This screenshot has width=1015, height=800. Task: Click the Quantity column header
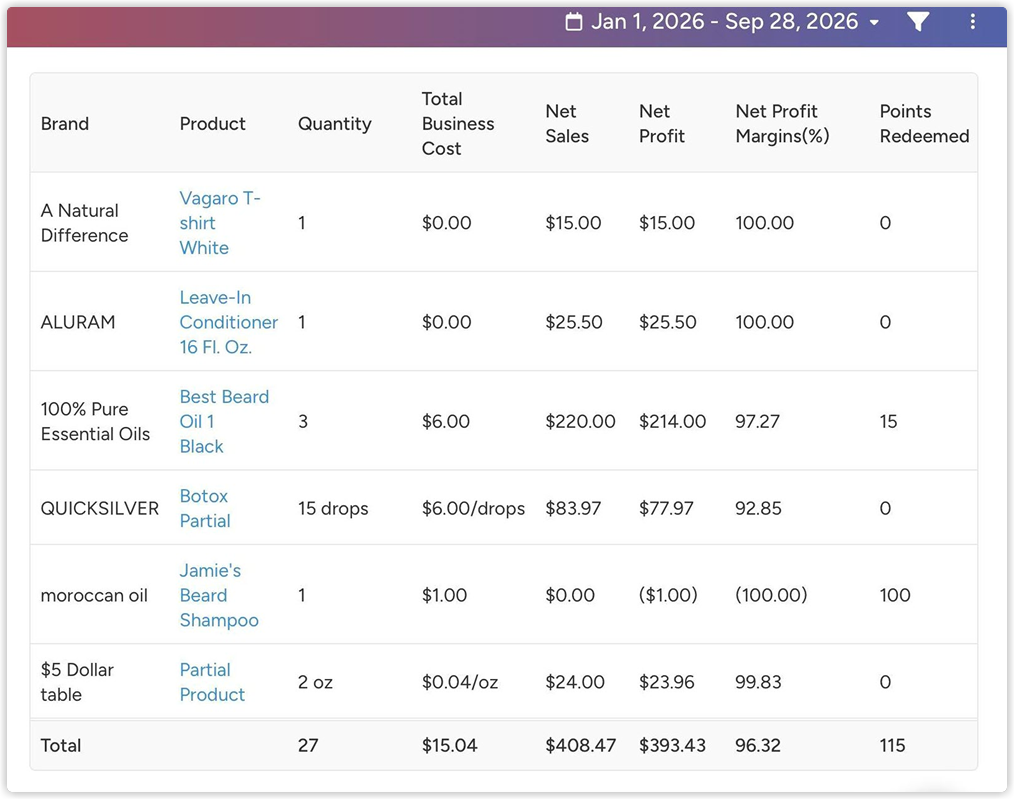tap(335, 124)
